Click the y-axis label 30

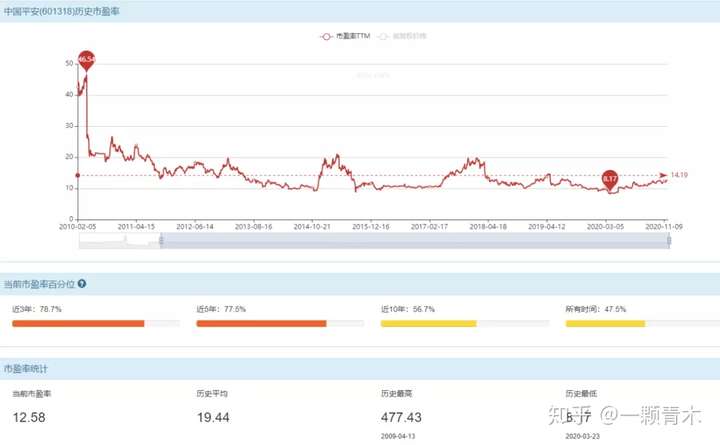[x=69, y=126]
